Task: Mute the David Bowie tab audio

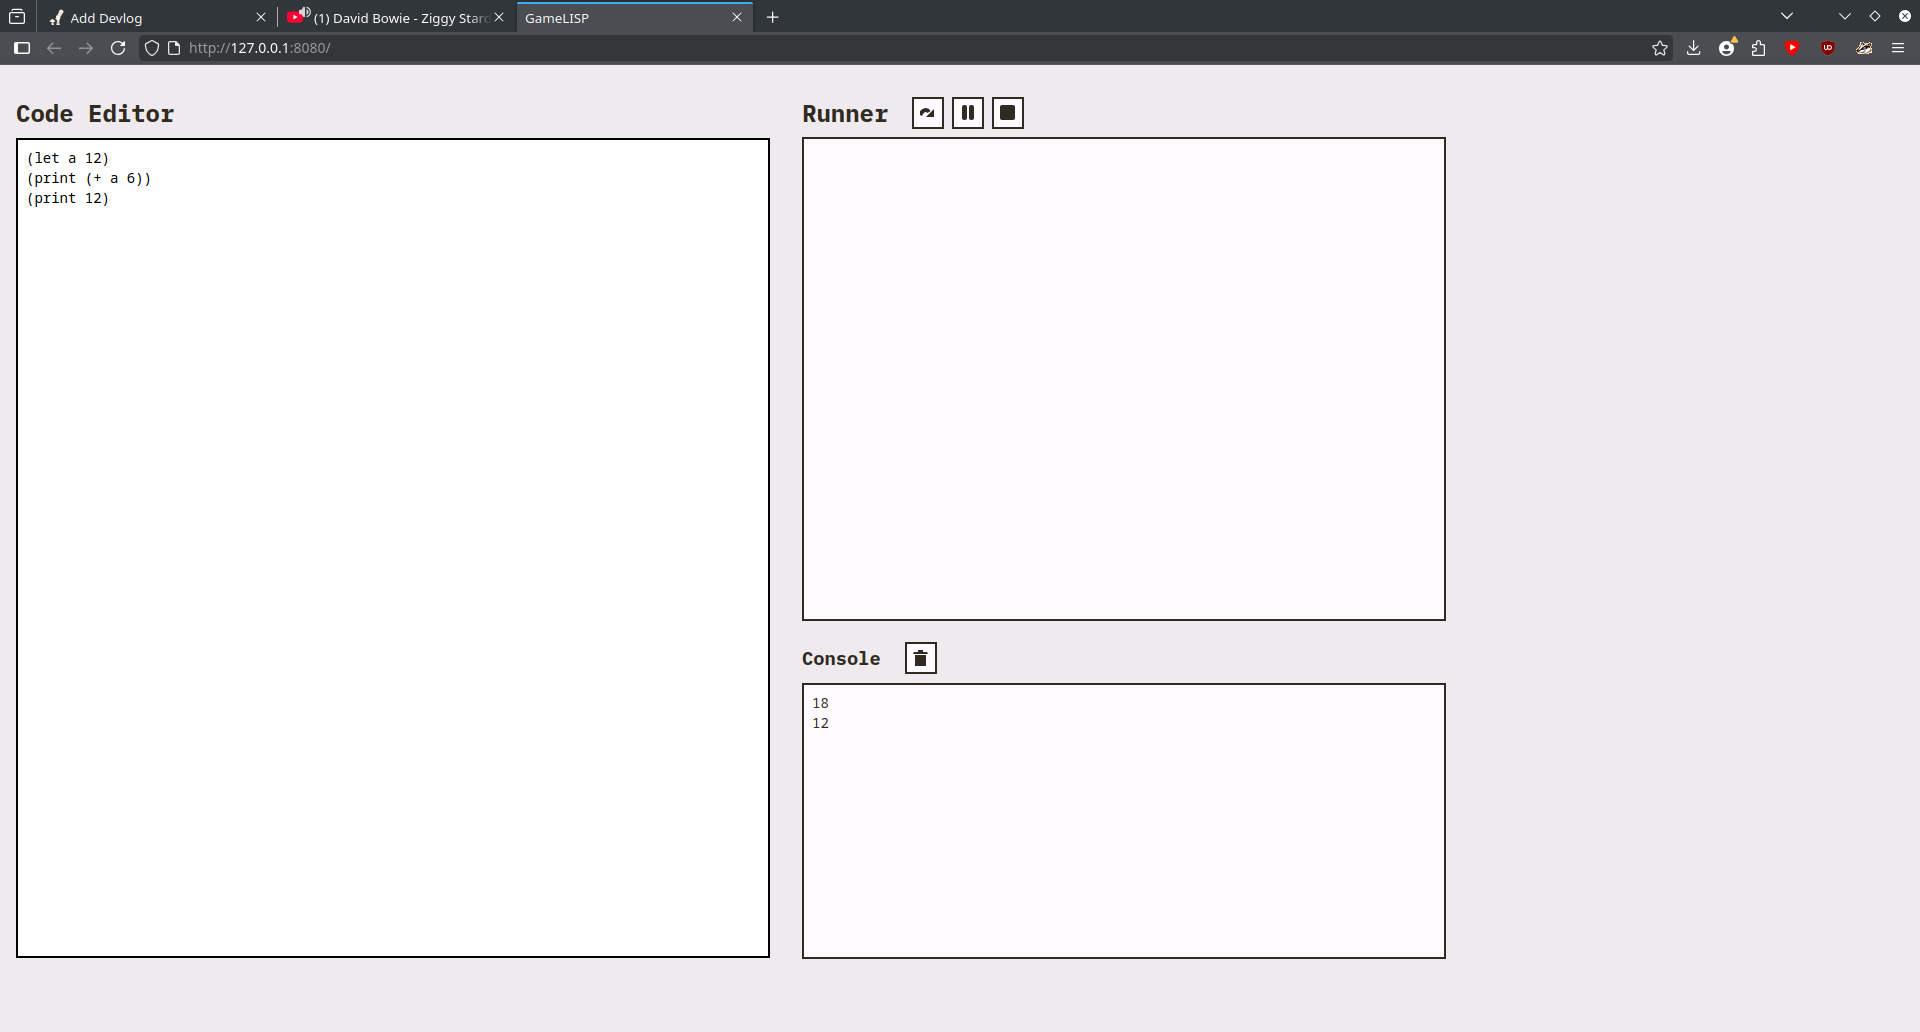Action: click(x=304, y=13)
